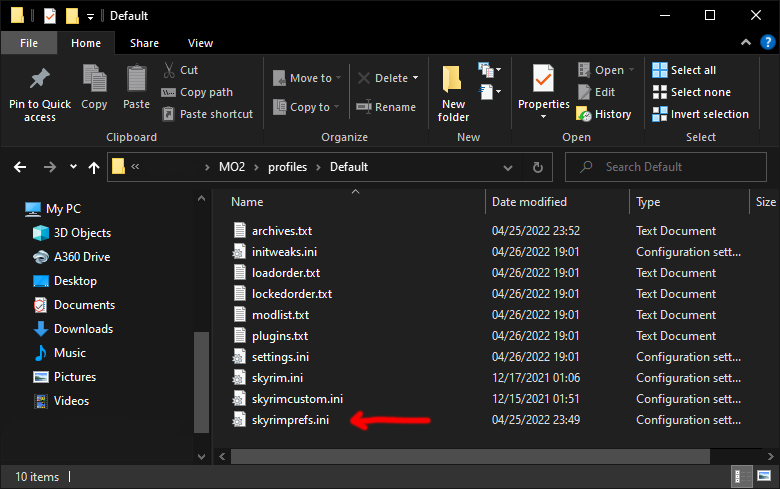Viewport: 780px width, 489px height.
Task: Click the Search Default box
Action: (666, 167)
